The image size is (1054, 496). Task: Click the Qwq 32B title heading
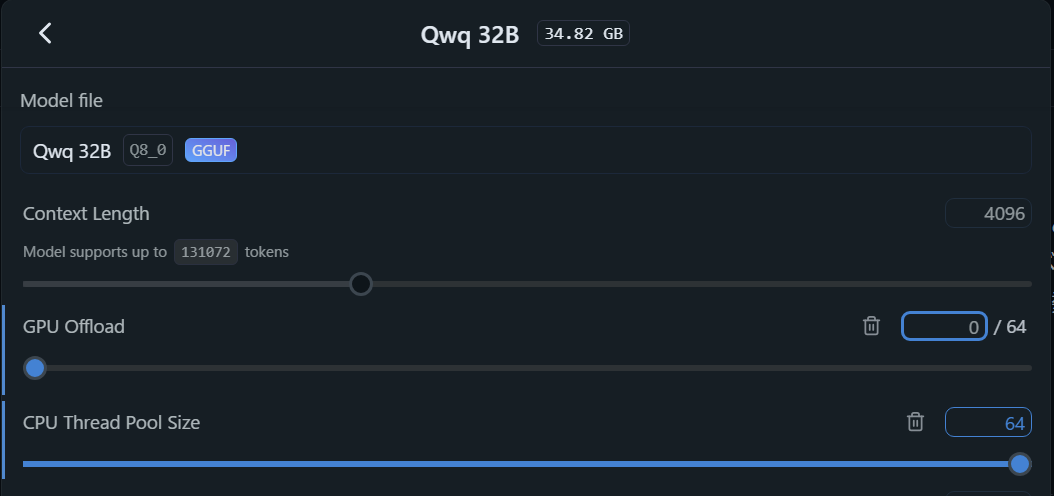(470, 35)
